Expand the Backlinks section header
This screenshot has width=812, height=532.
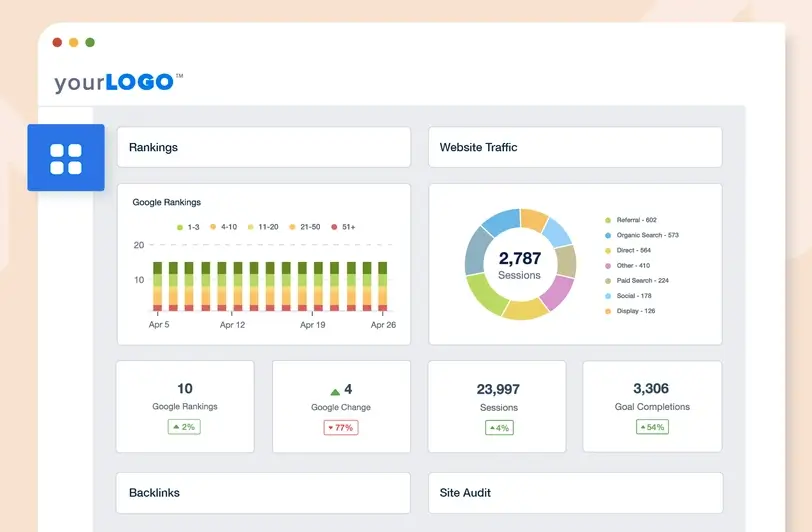[x=263, y=493]
